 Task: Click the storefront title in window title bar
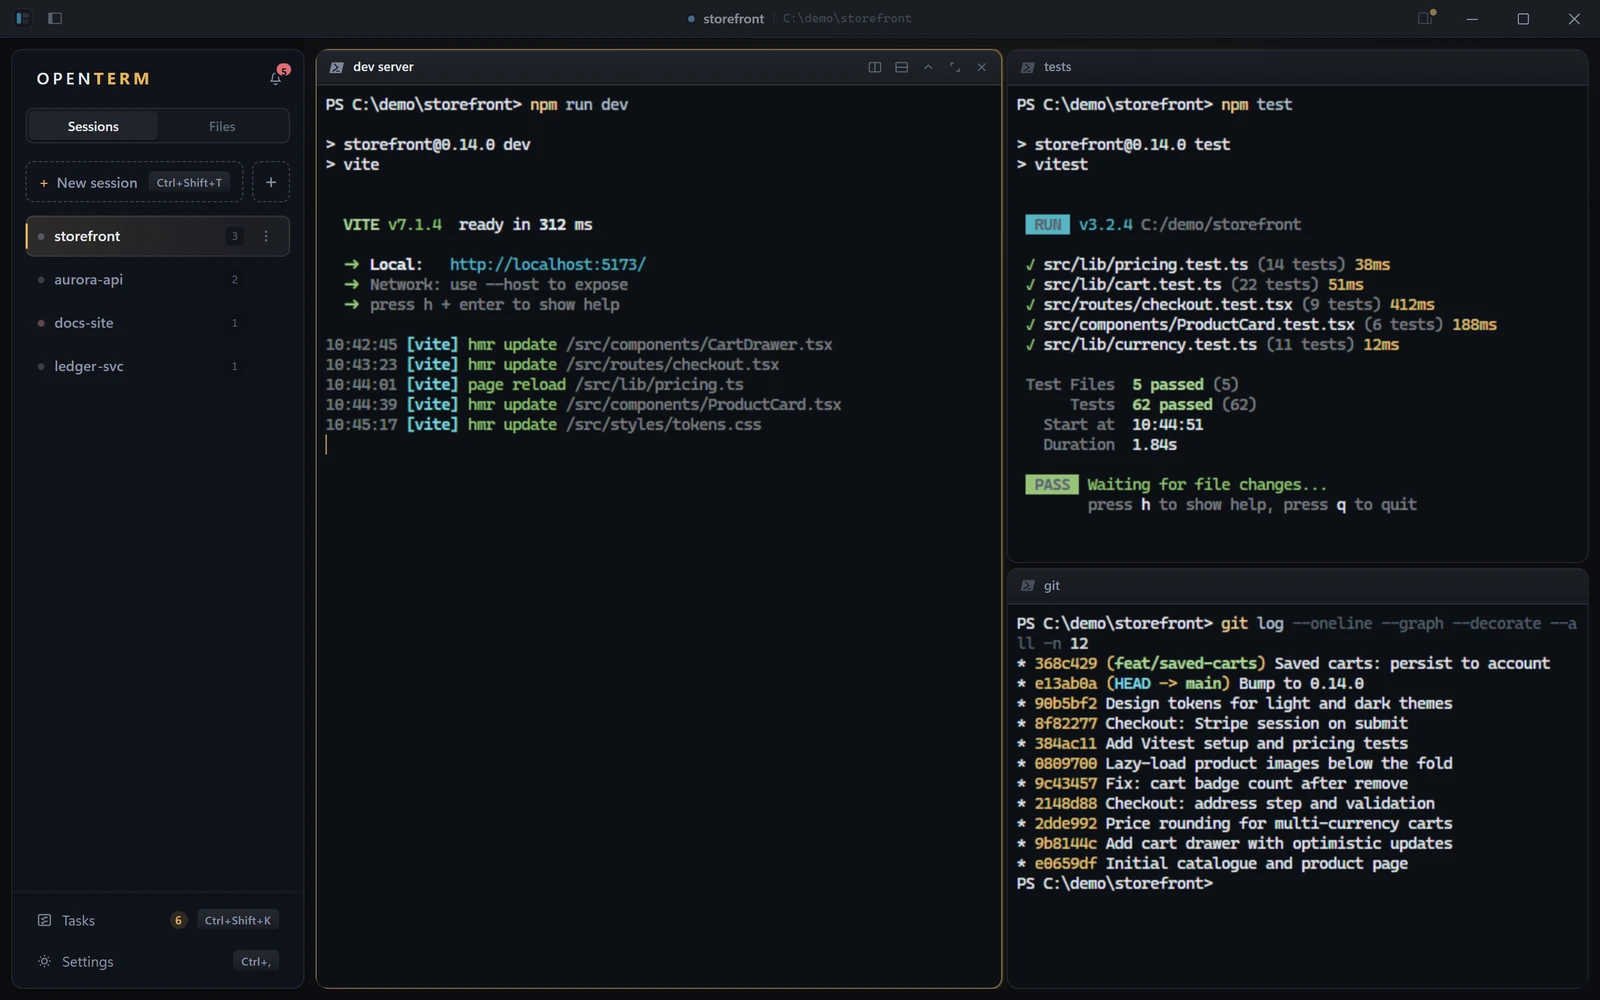tap(733, 18)
